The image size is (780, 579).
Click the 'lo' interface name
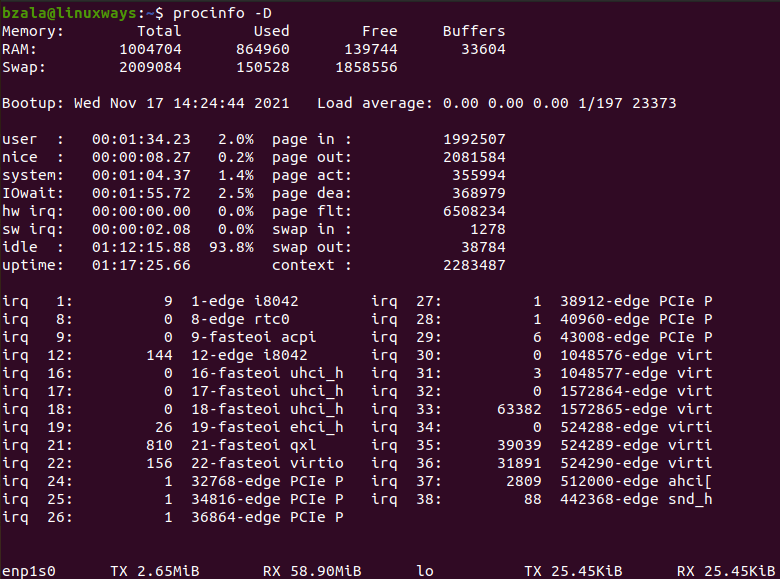tap(425, 571)
